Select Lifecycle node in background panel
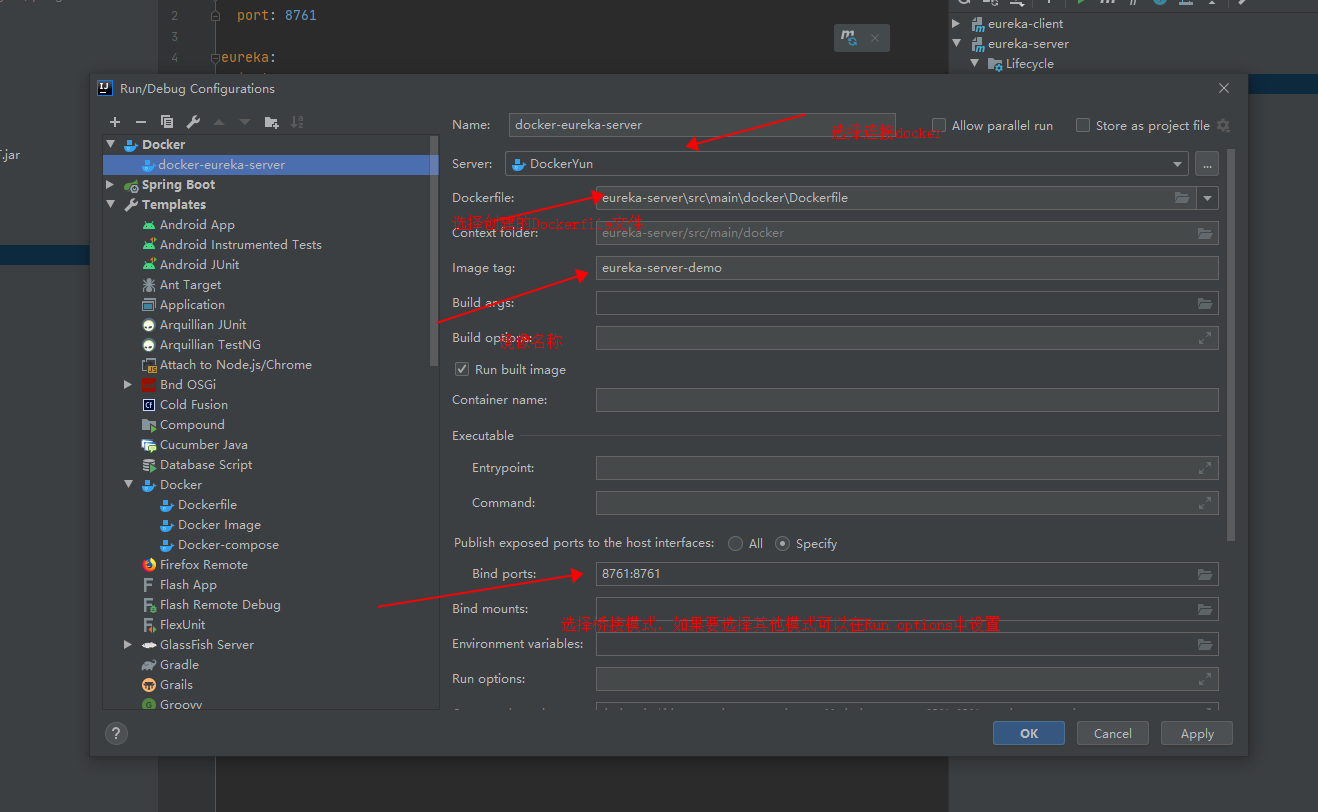1318x812 pixels. pyautogui.click(x=1029, y=63)
